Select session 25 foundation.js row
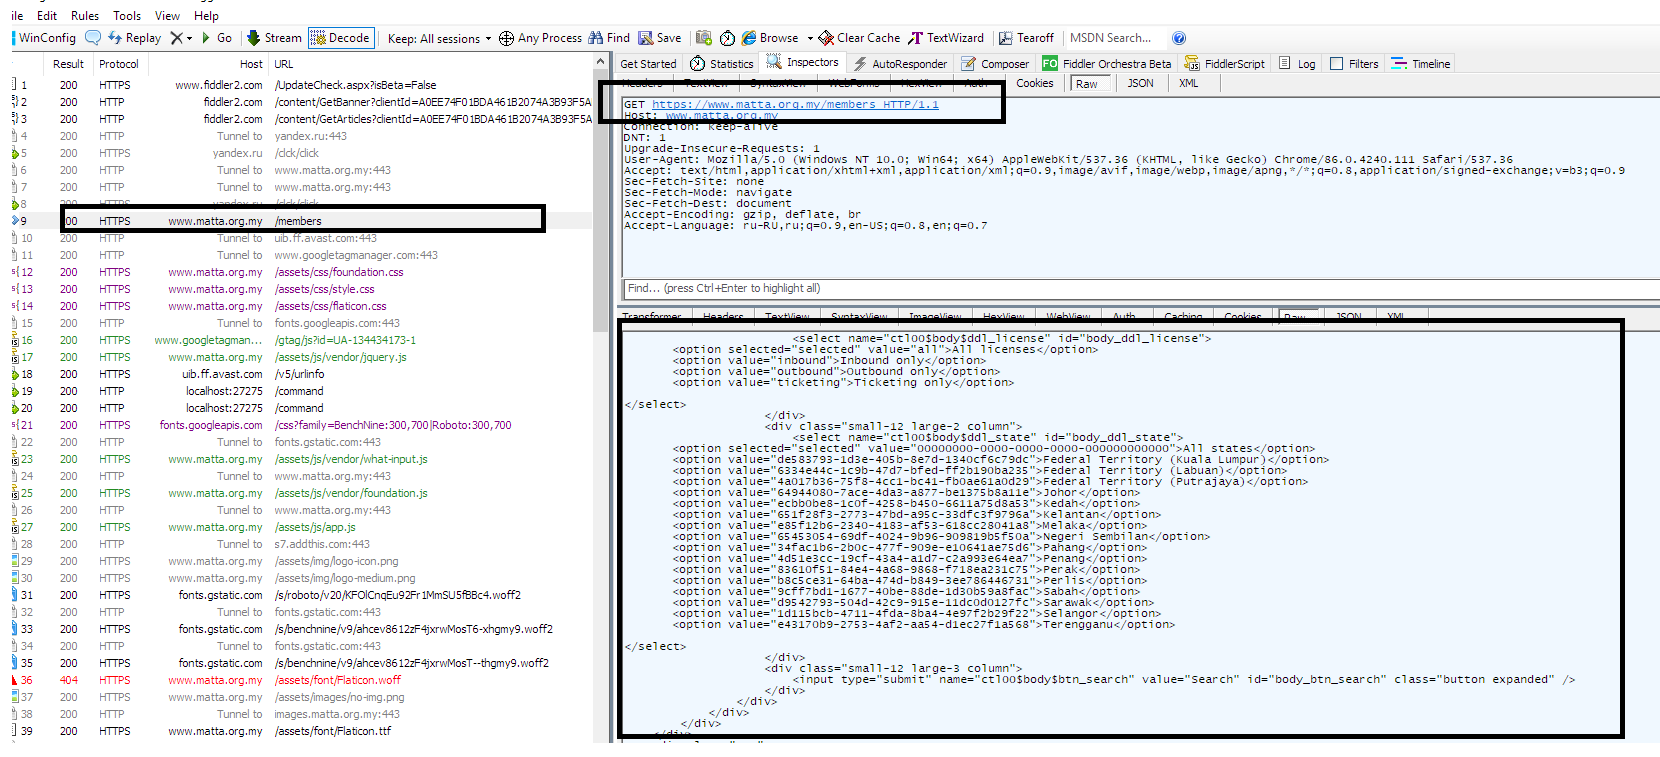The image size is (1660, 757). pyautogui.click(x=300, y=493)
